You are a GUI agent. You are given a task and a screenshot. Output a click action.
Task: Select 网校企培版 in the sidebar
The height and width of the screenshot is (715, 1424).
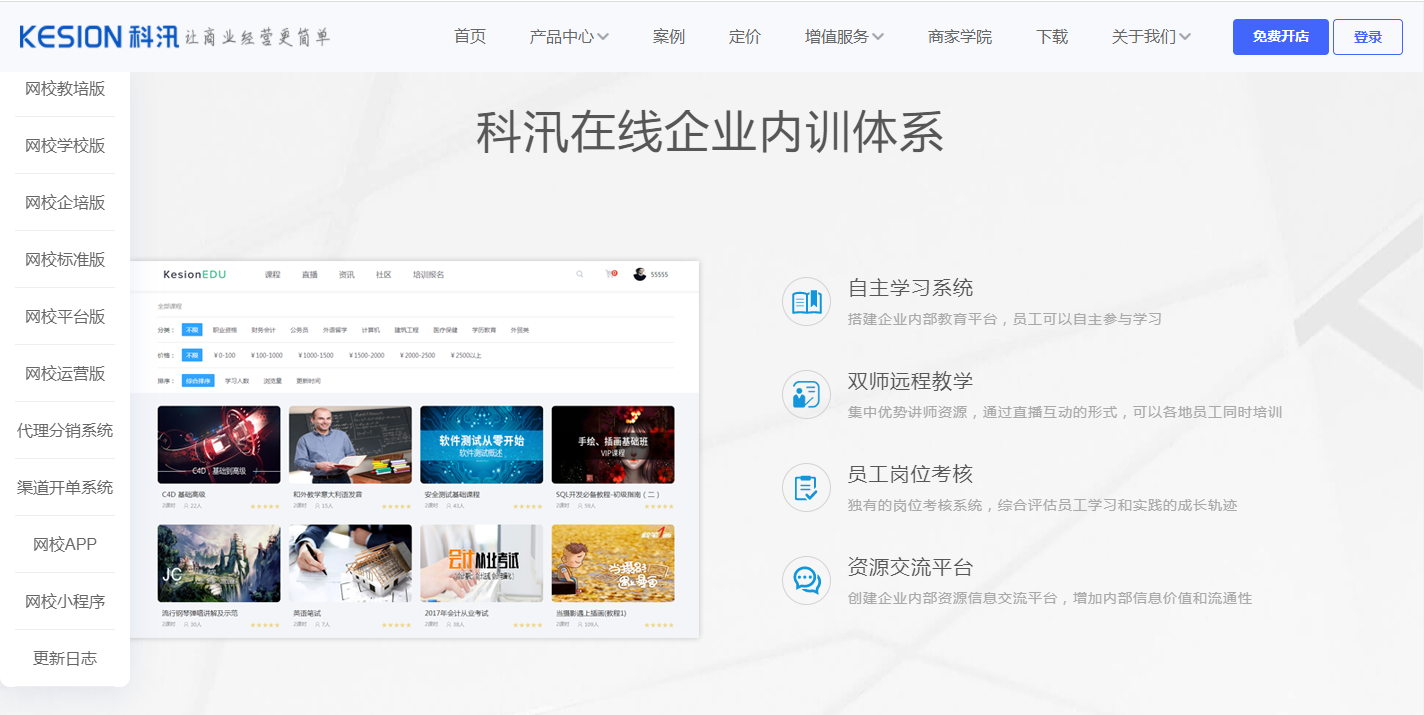(x=65, y=203)
